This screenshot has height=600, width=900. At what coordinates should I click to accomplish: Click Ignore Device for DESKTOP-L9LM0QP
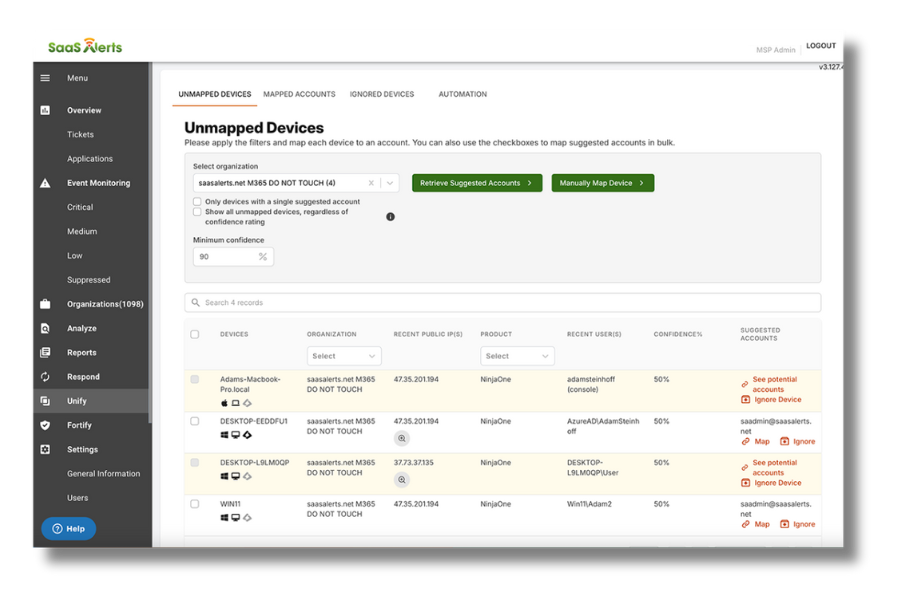(778, 483)
